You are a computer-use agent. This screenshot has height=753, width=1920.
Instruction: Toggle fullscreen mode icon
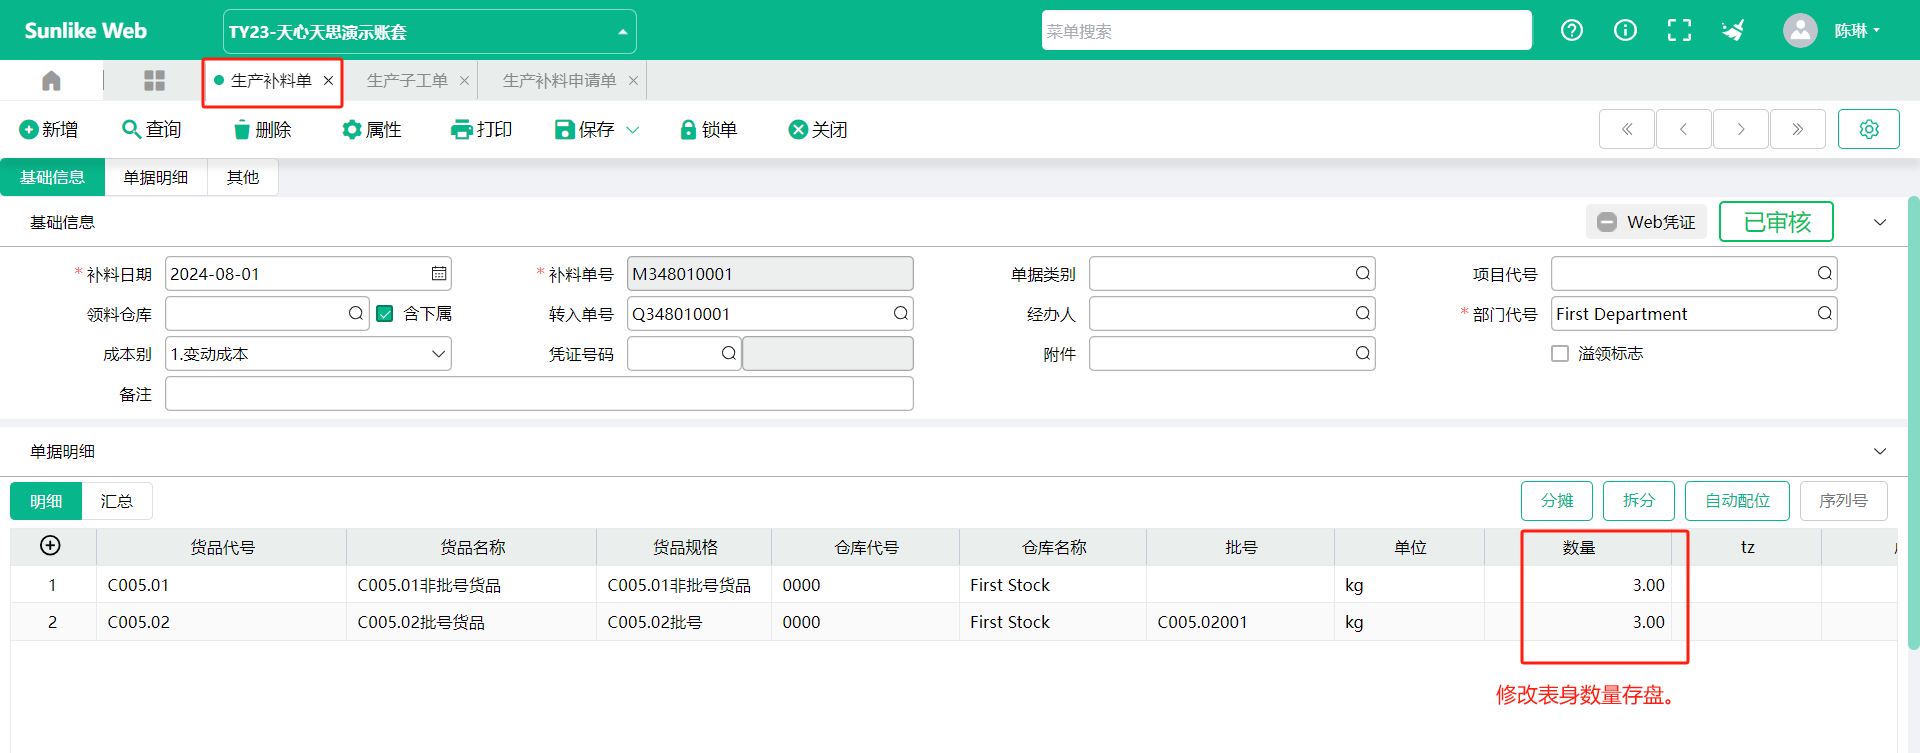(1679, 30)
